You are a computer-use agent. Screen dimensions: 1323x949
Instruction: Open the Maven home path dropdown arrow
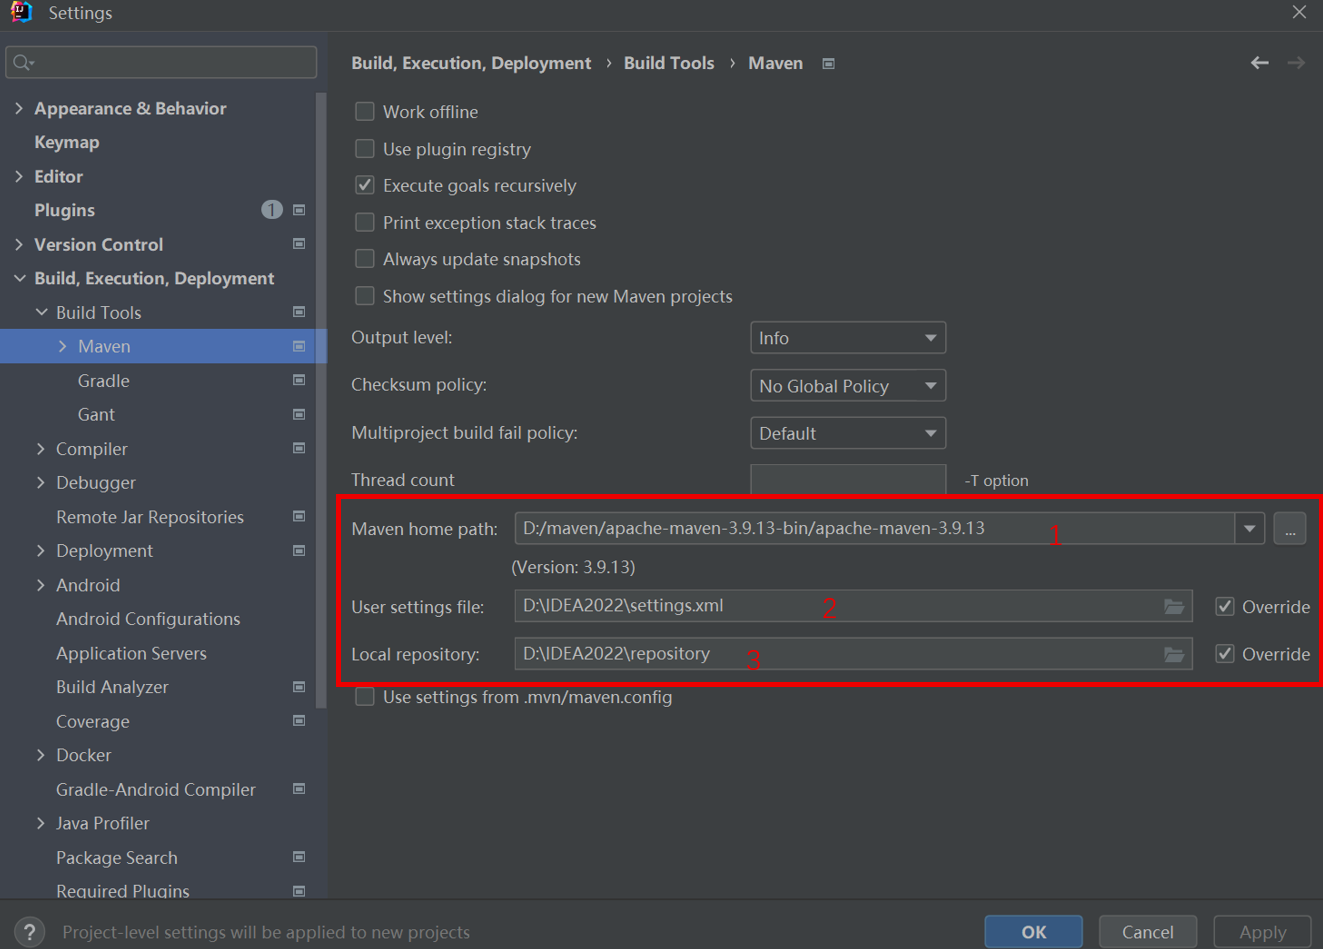coord(1250,528)
